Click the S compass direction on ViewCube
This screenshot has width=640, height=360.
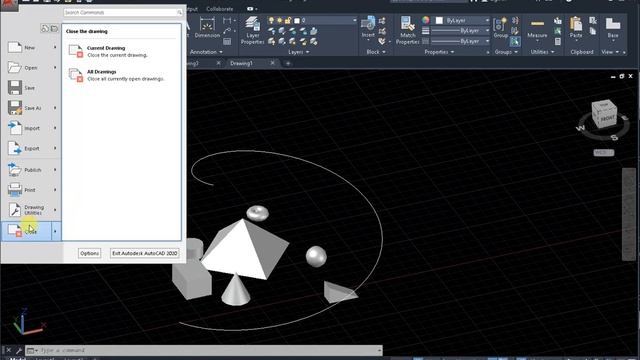(615, 138)
